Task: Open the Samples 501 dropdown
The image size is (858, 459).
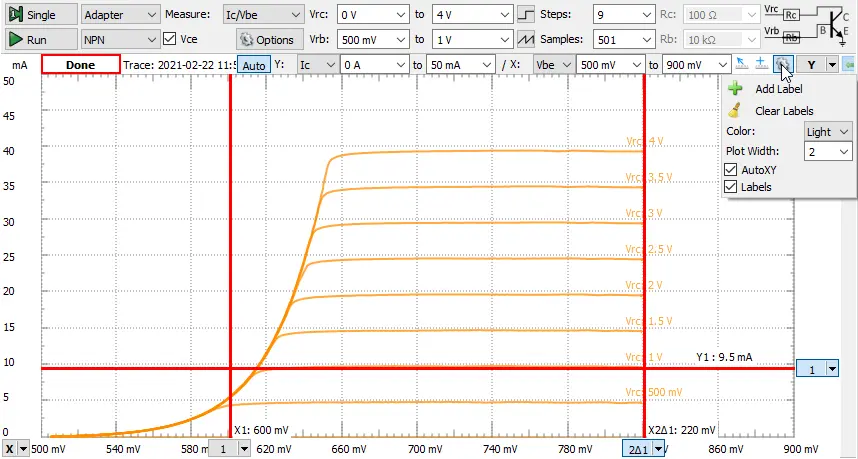Action: tap(624, 39)
